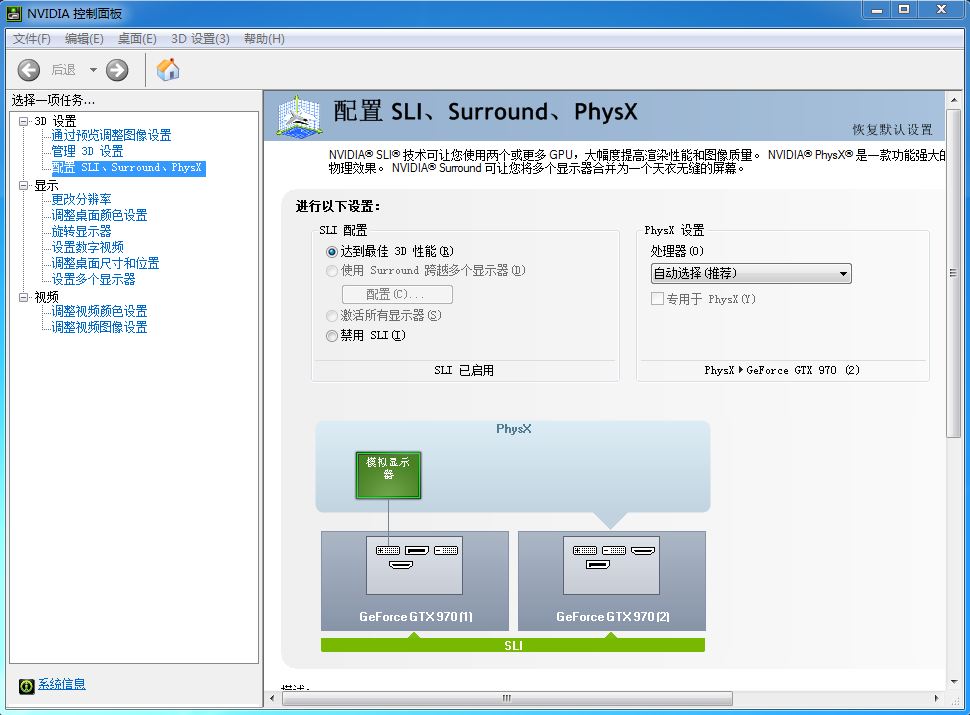Open 调整桌面颜色设置 task

pyautogui.click(x=99, y=215)
